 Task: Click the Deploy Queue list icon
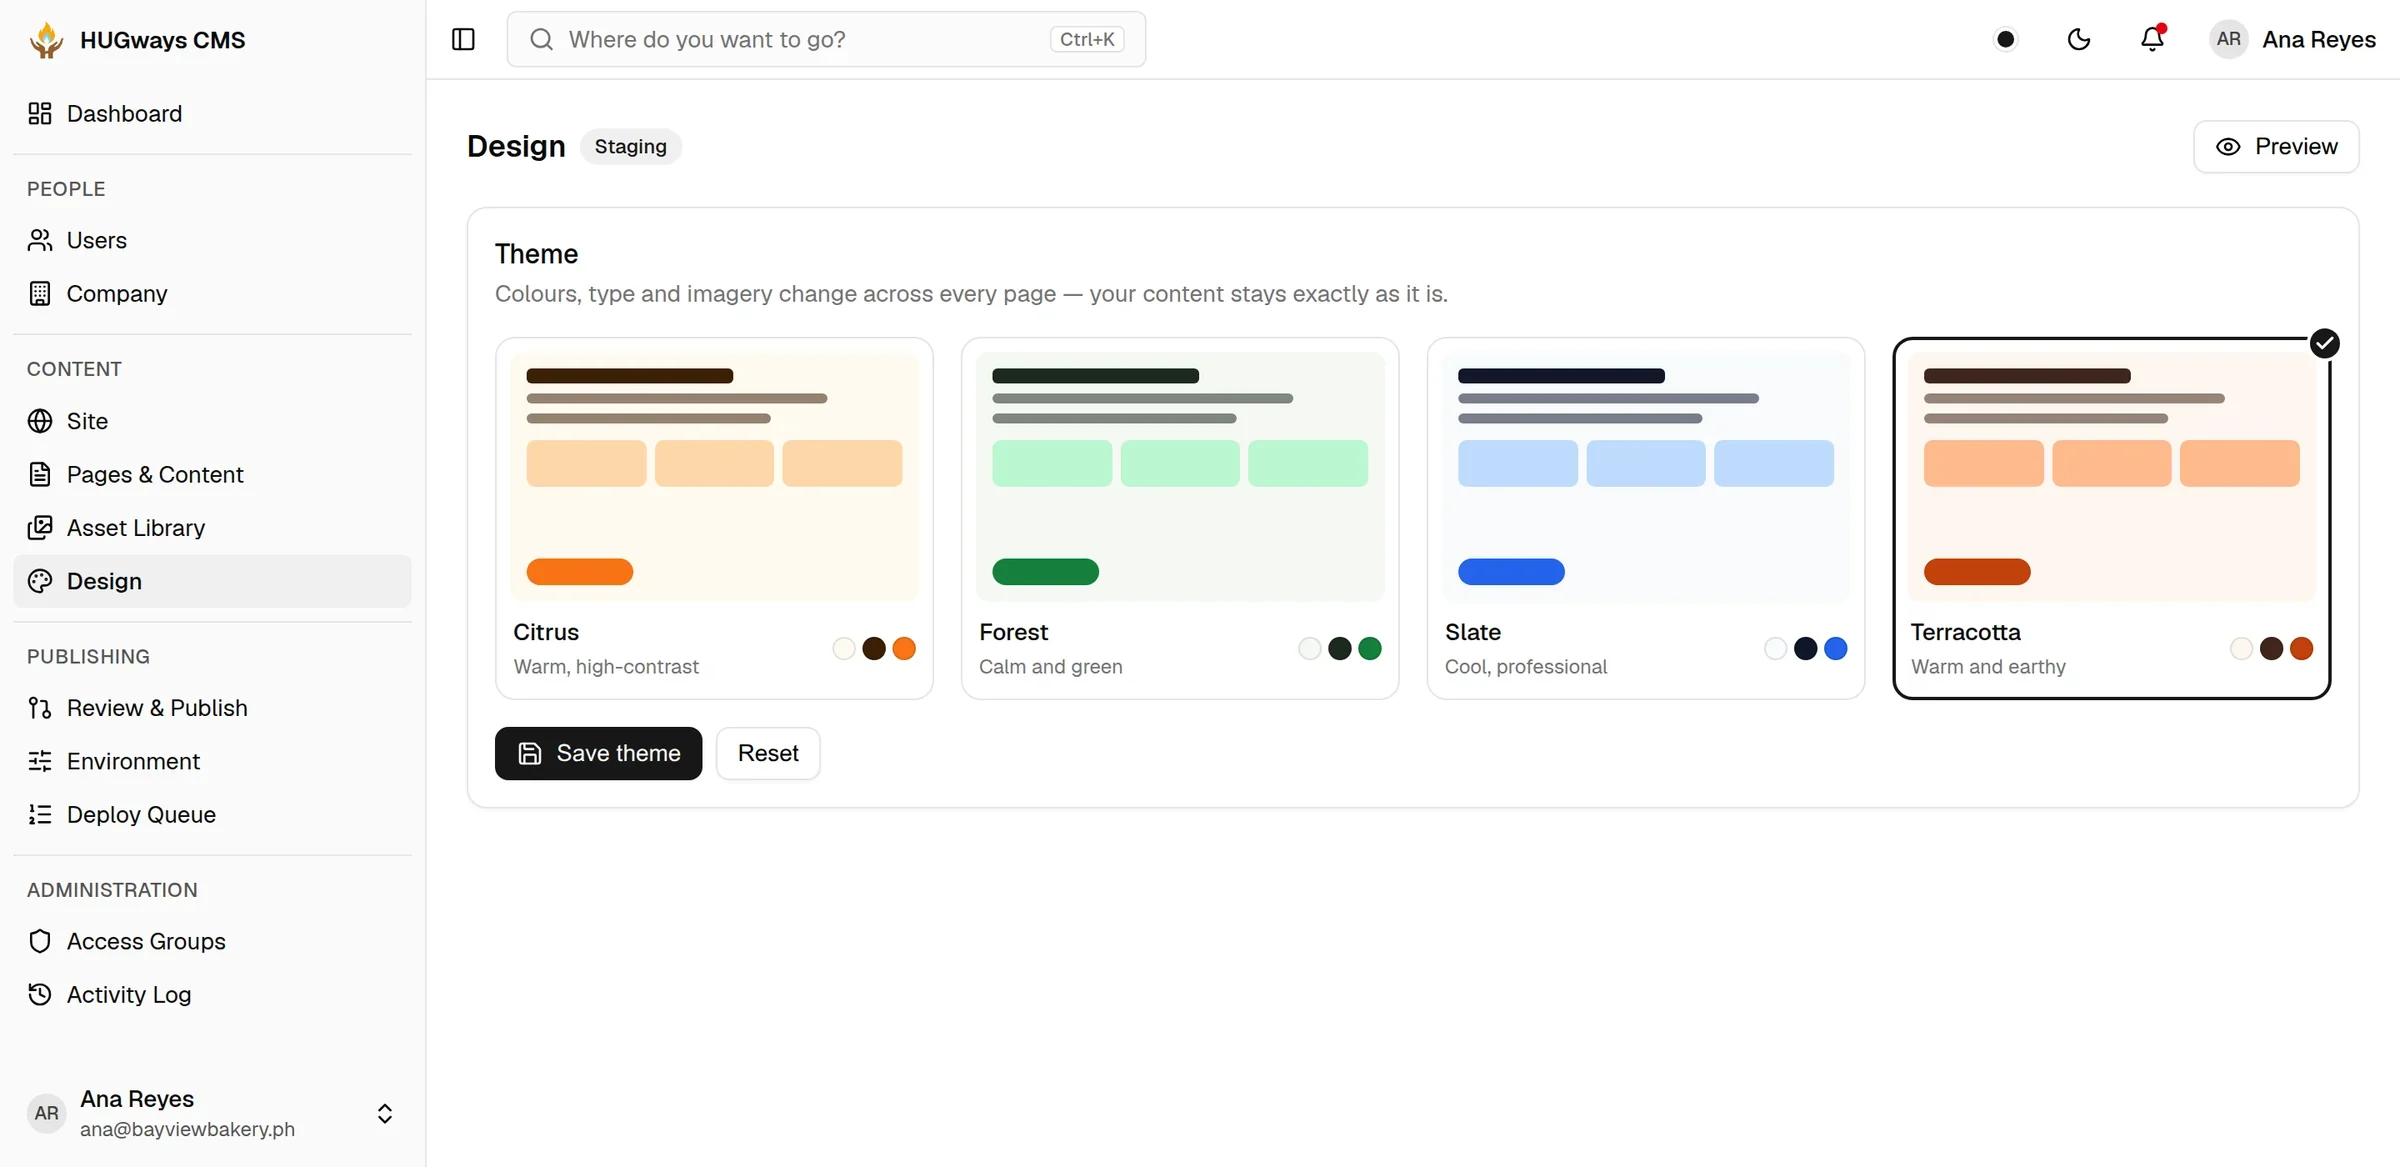click(x=40, y=815)
